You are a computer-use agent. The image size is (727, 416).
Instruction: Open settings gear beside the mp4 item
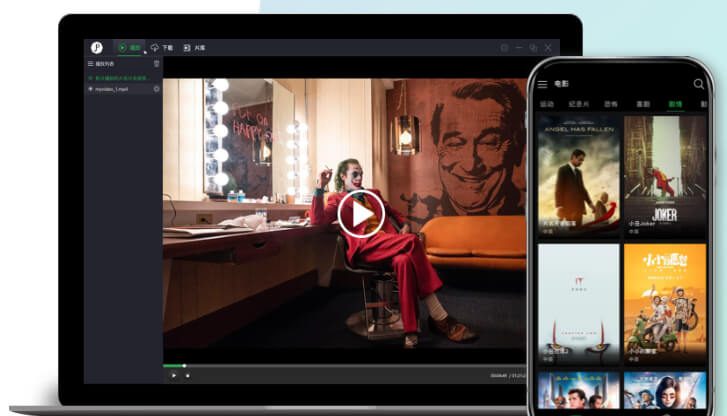click(156, 89)
